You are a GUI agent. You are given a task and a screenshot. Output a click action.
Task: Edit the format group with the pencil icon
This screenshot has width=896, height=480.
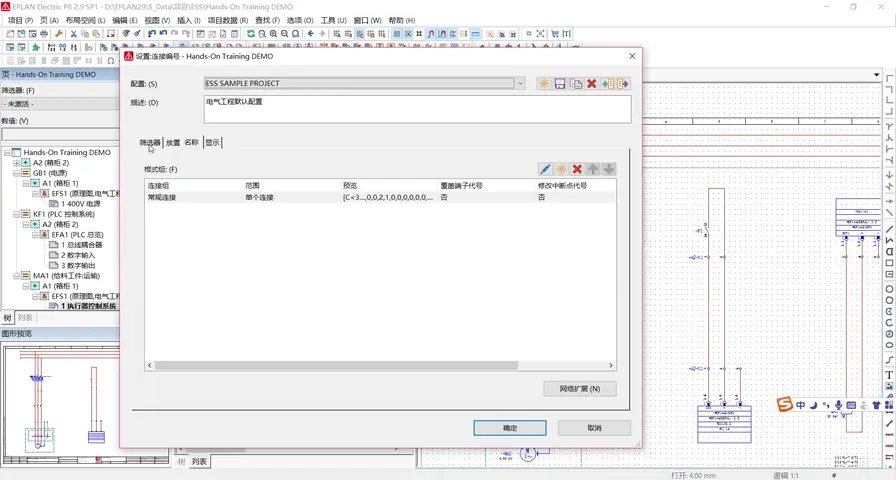(x=545, y=169)
